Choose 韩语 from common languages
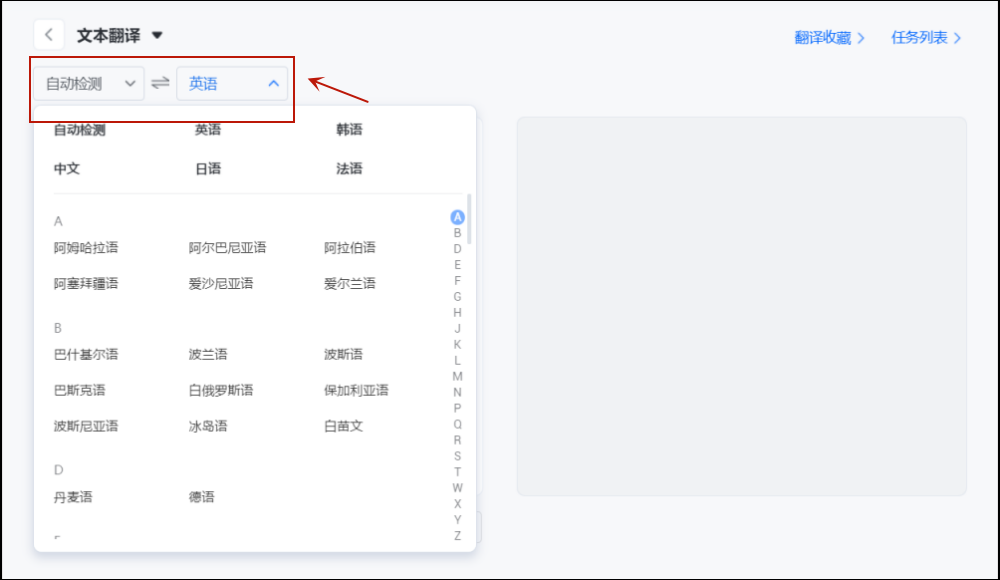This screenshot has width=1000, height=580. click(x=349, y=130)
